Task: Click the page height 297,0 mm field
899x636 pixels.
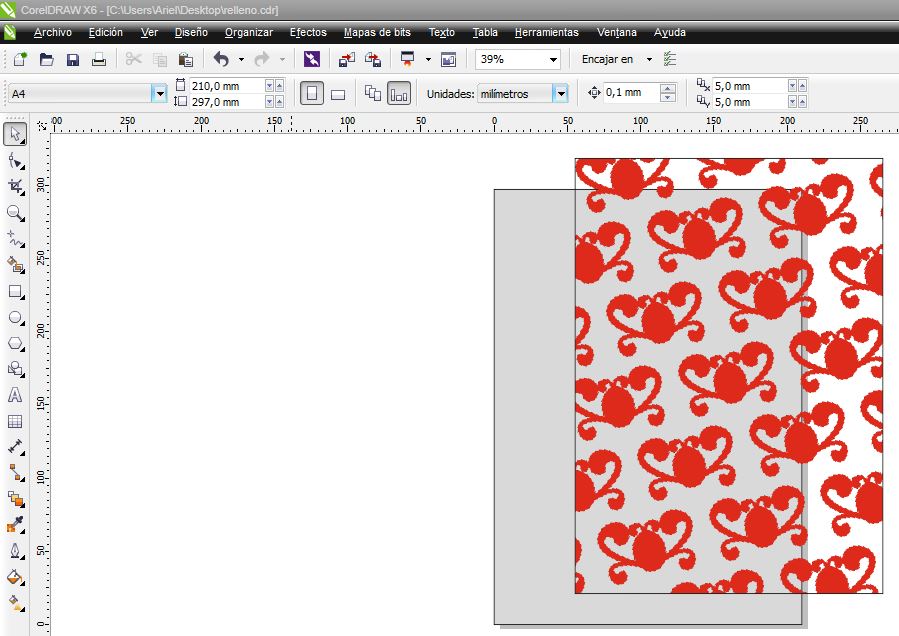Action: coord(226,102)
